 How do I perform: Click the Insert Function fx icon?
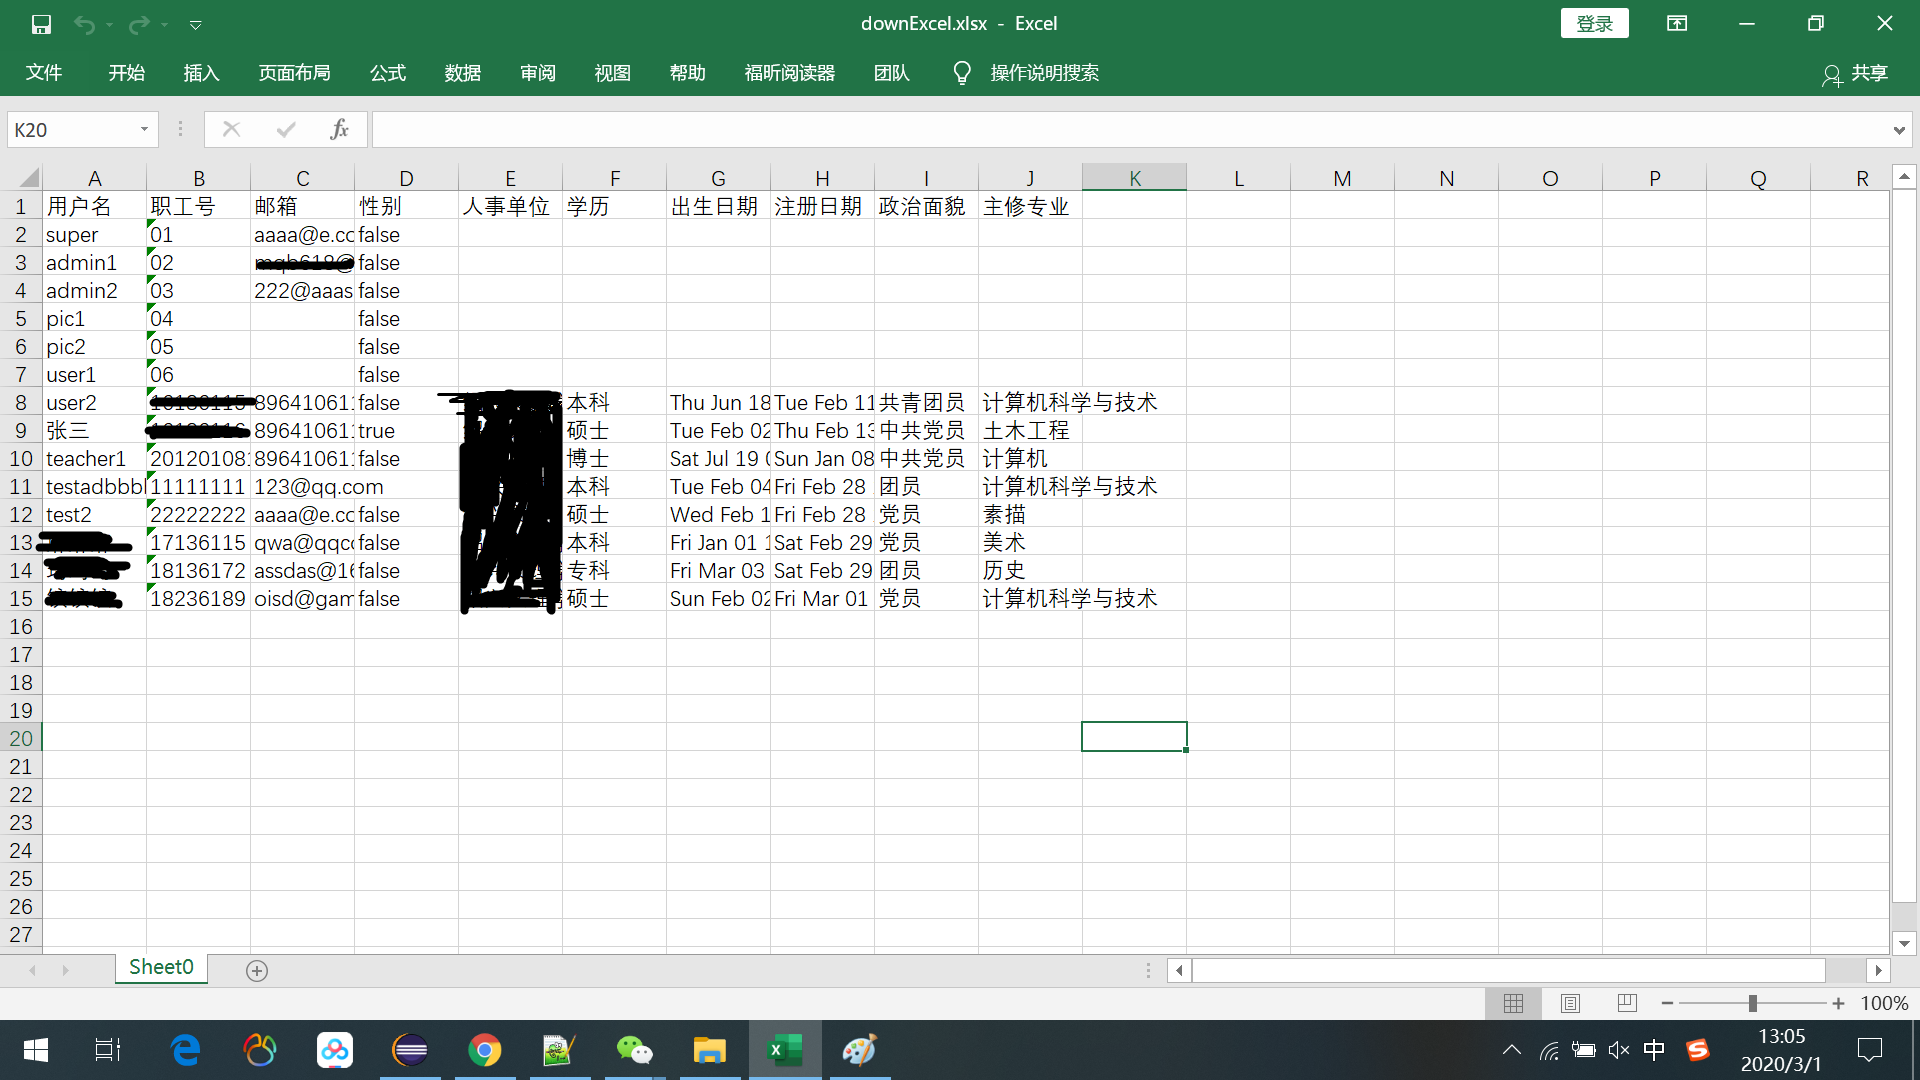(339, 129)
